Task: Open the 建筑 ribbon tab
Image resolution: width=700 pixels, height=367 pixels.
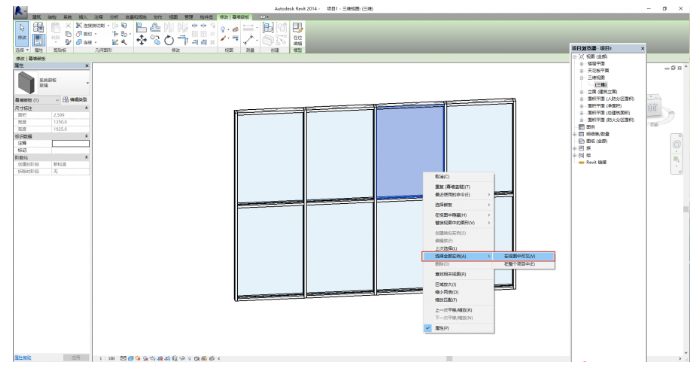Action: click(37, 17)
